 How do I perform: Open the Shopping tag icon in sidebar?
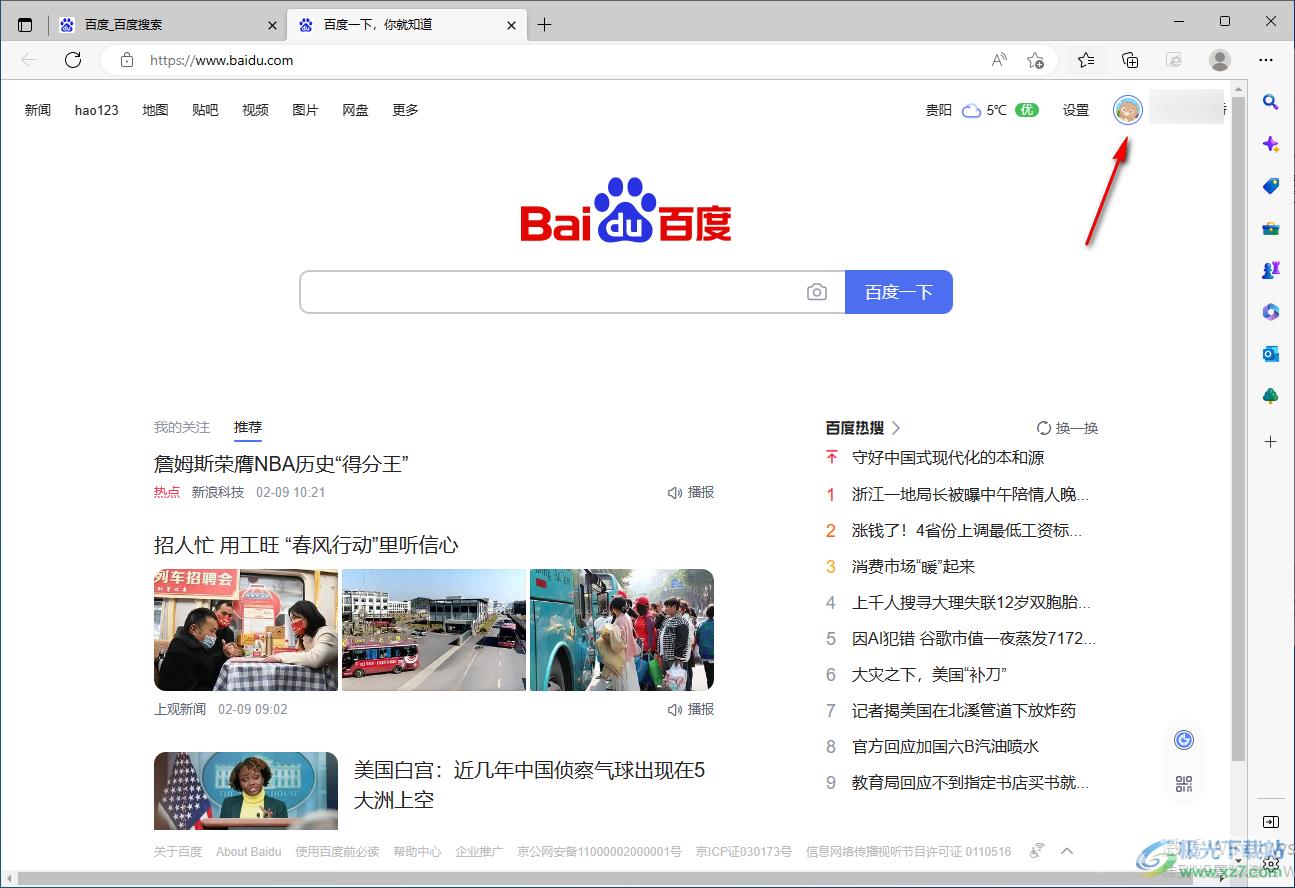[1270, 186]
